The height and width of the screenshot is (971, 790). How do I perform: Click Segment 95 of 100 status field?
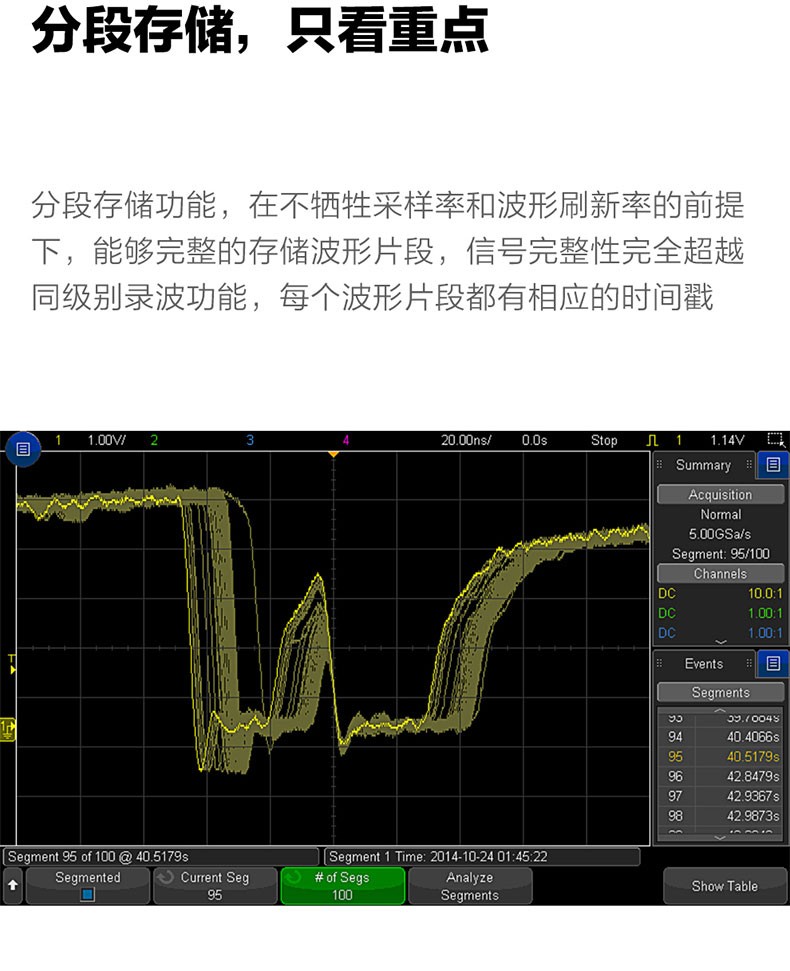pyautogui.click(x=161, y=857)
